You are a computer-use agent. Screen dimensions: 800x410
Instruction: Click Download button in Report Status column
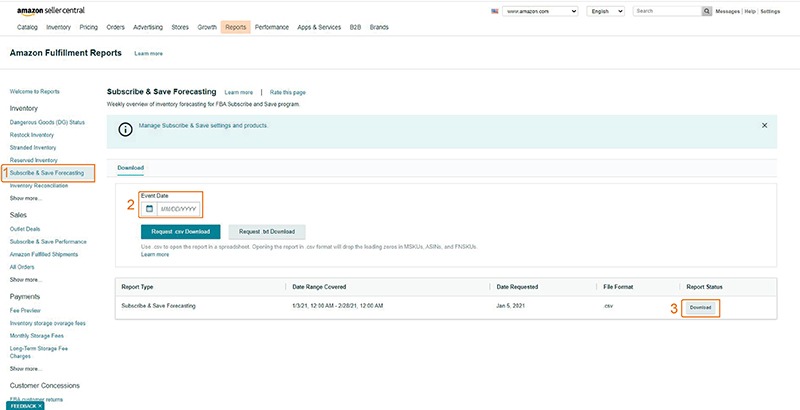pyautogui.click(x=700, y=308)
